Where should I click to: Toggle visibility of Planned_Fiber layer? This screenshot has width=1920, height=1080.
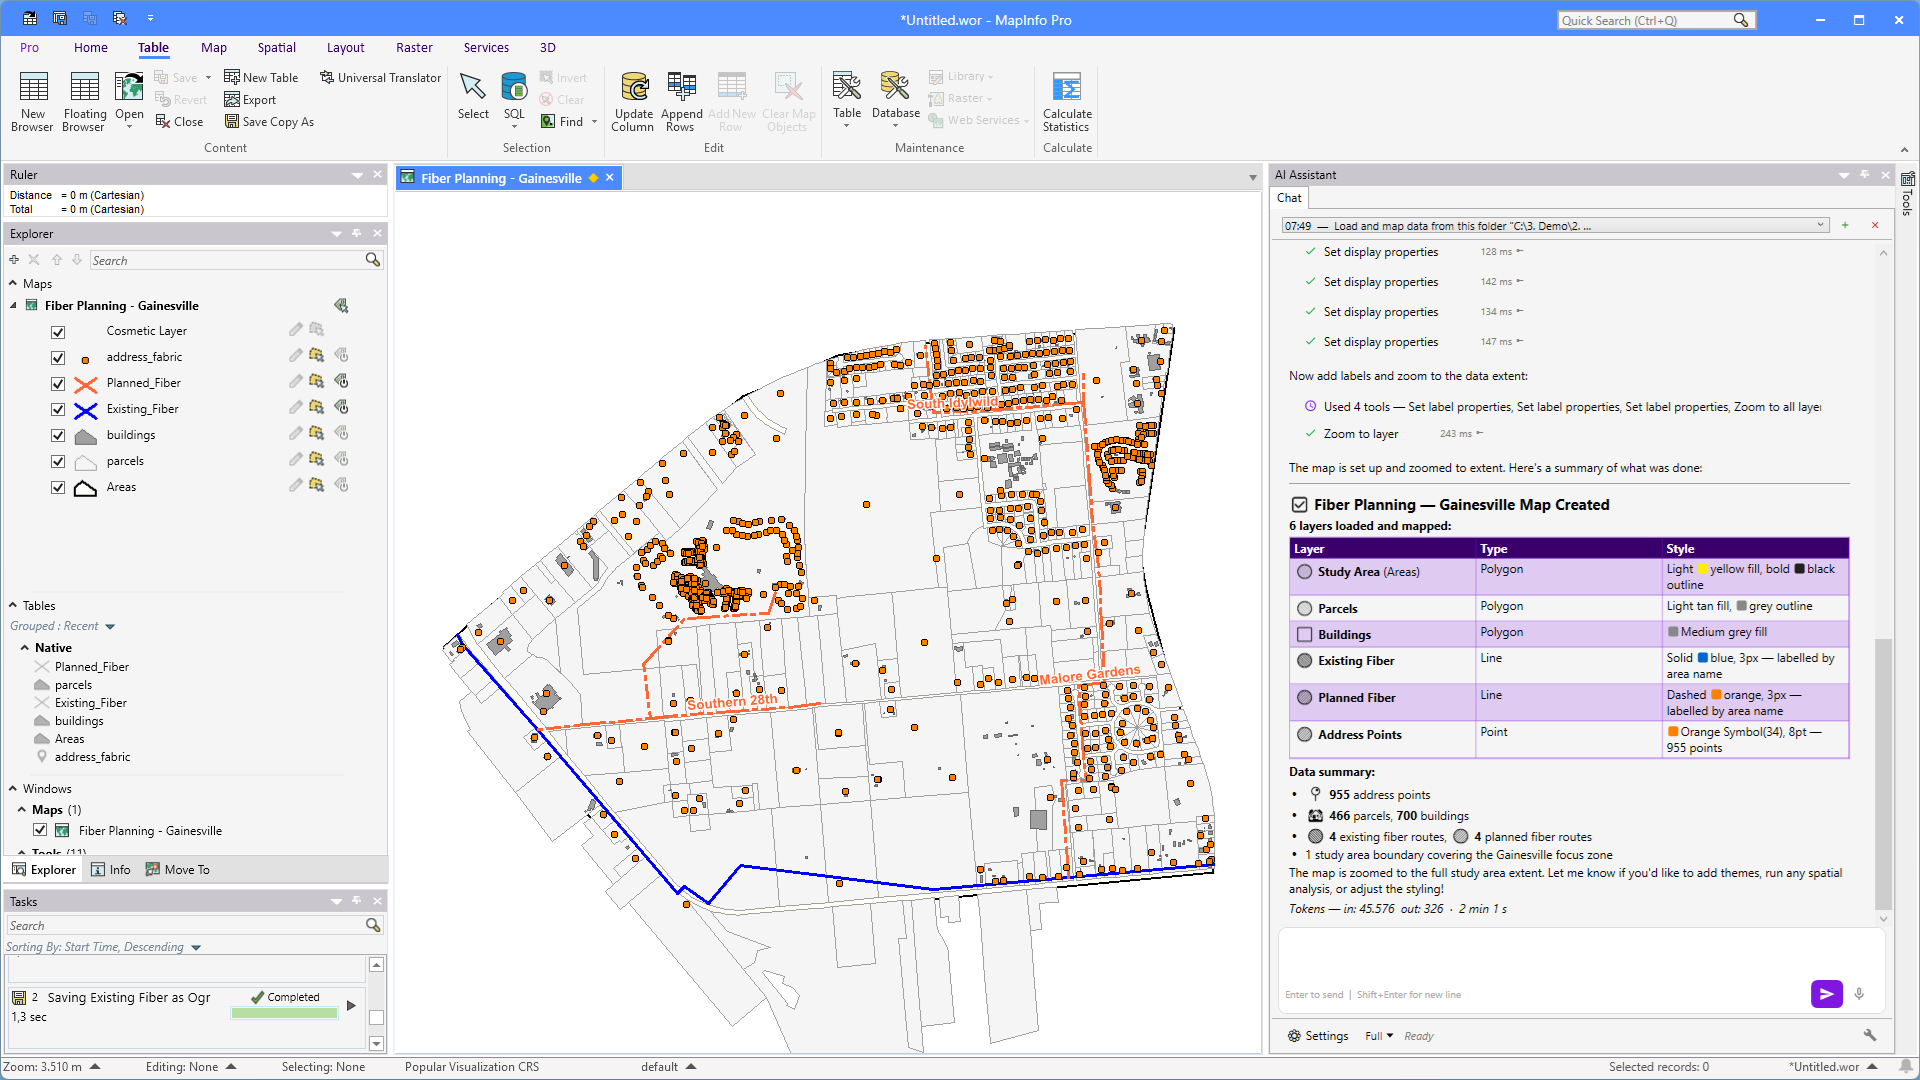pyautogui.click(x=58, y=384)
